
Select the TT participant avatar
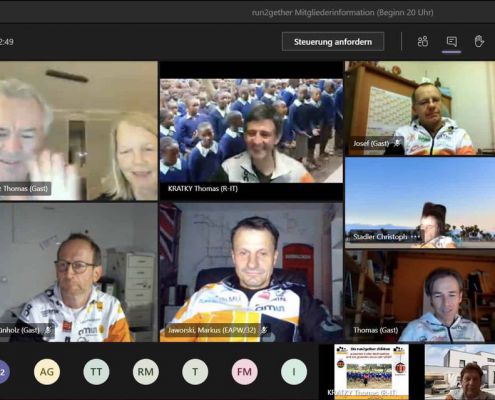[96, 371]
